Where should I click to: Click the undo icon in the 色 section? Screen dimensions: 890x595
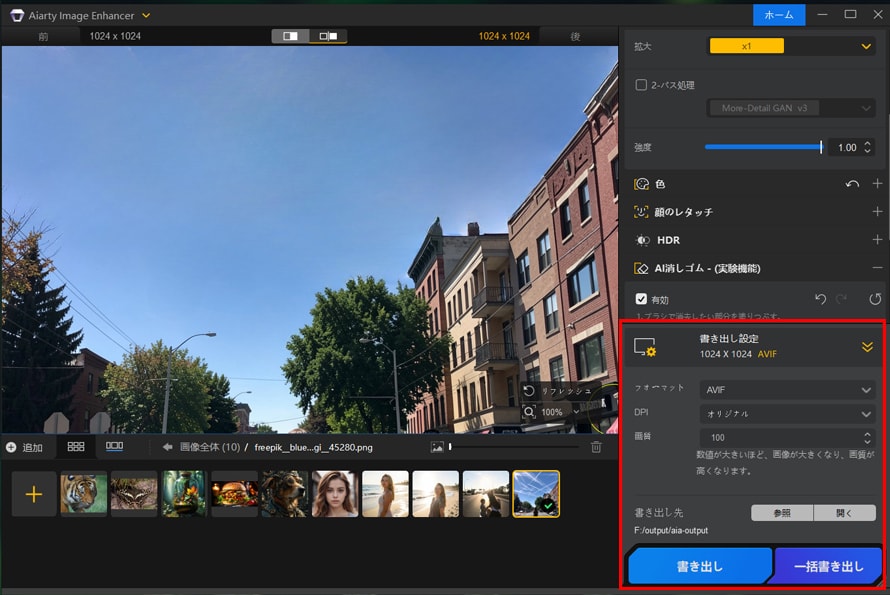852,184
